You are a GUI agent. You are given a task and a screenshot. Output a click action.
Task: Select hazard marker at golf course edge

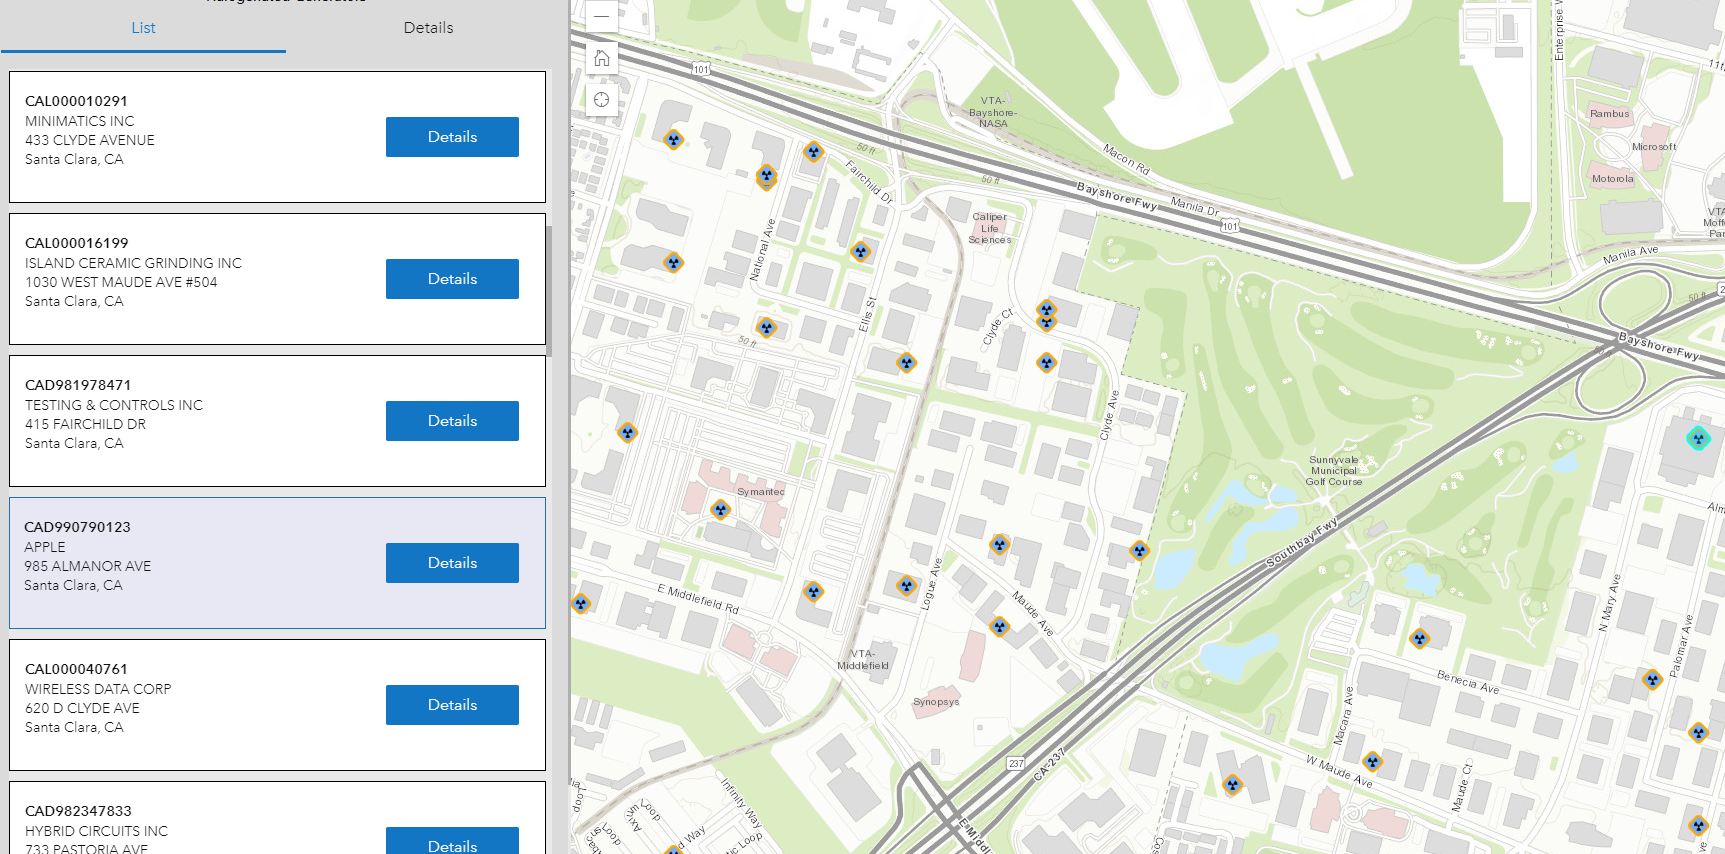pos(1139,550)
